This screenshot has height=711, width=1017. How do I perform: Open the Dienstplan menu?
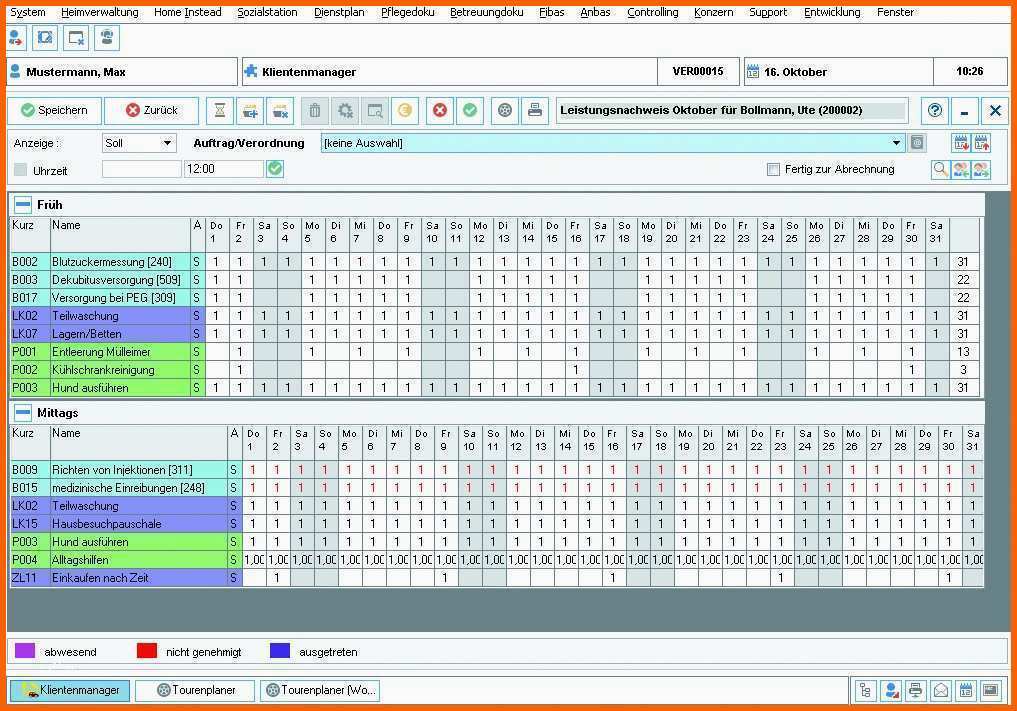click(339, 12)
